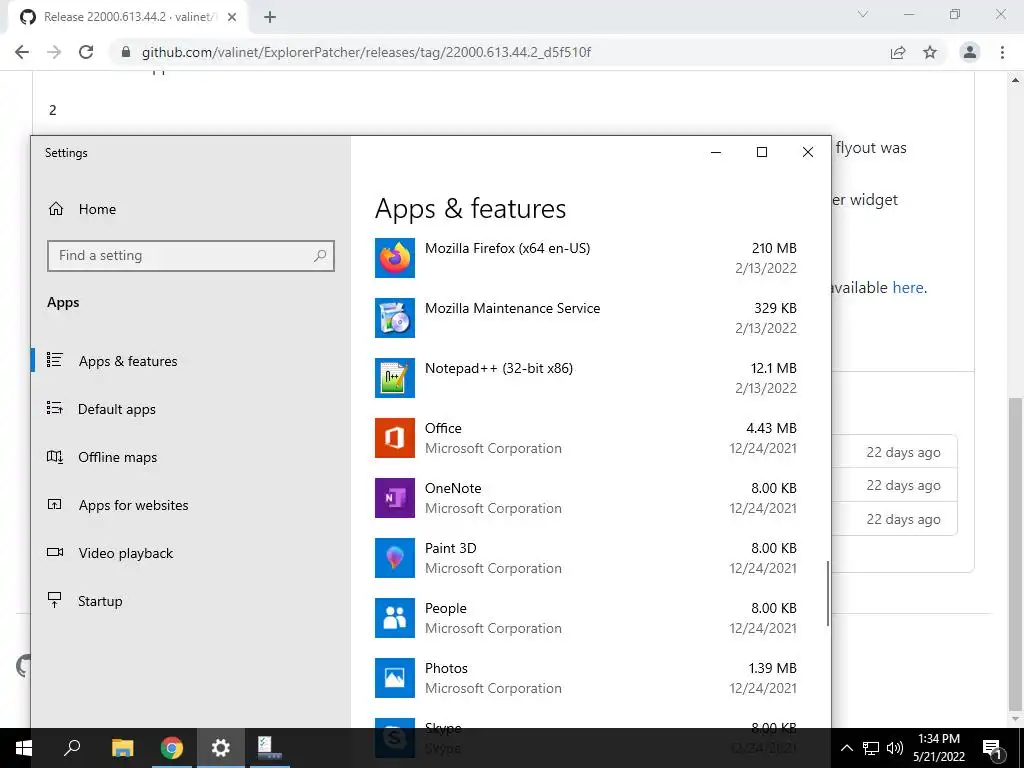
Task: Click the Find a setting search box
Action: (191, 255)
